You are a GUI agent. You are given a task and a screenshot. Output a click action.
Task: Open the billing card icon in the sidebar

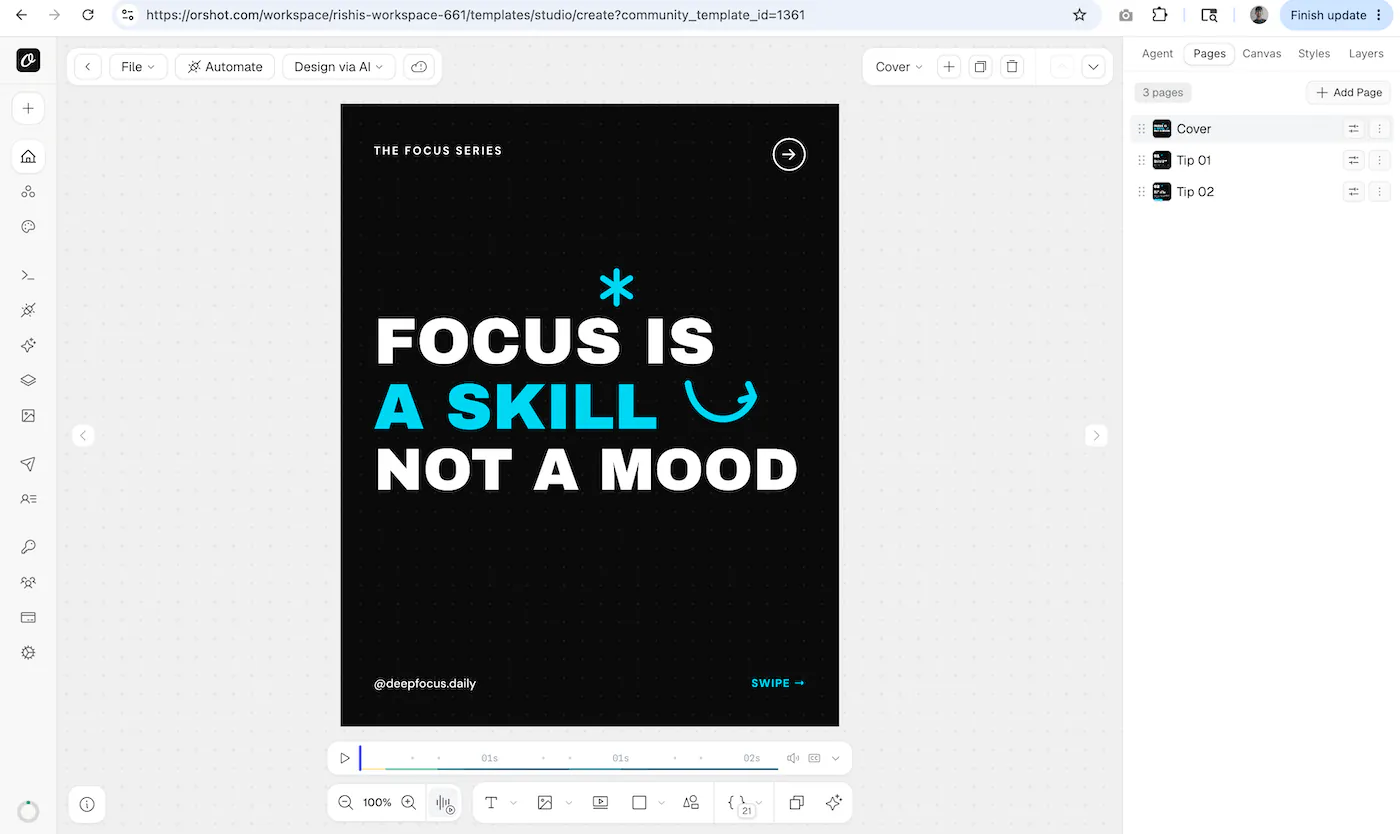click(x=28, y=617)
